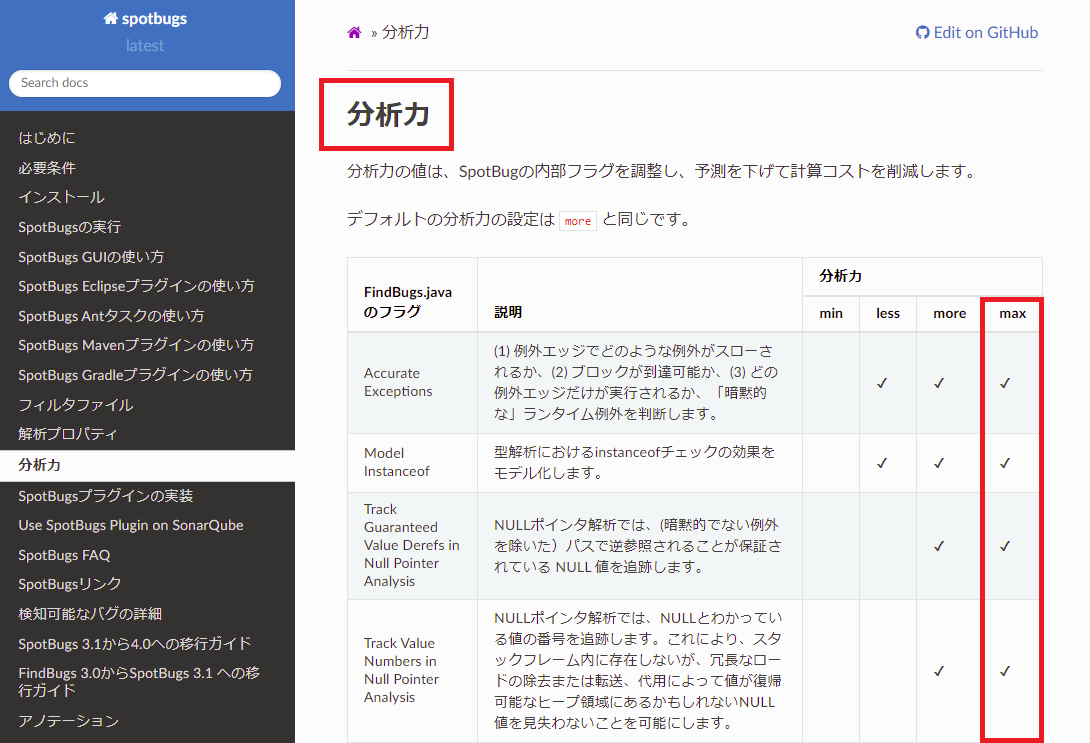Click the GitHub icon beside Edit on GitHub
The image size is (1090, 743).
coord(922,33)
